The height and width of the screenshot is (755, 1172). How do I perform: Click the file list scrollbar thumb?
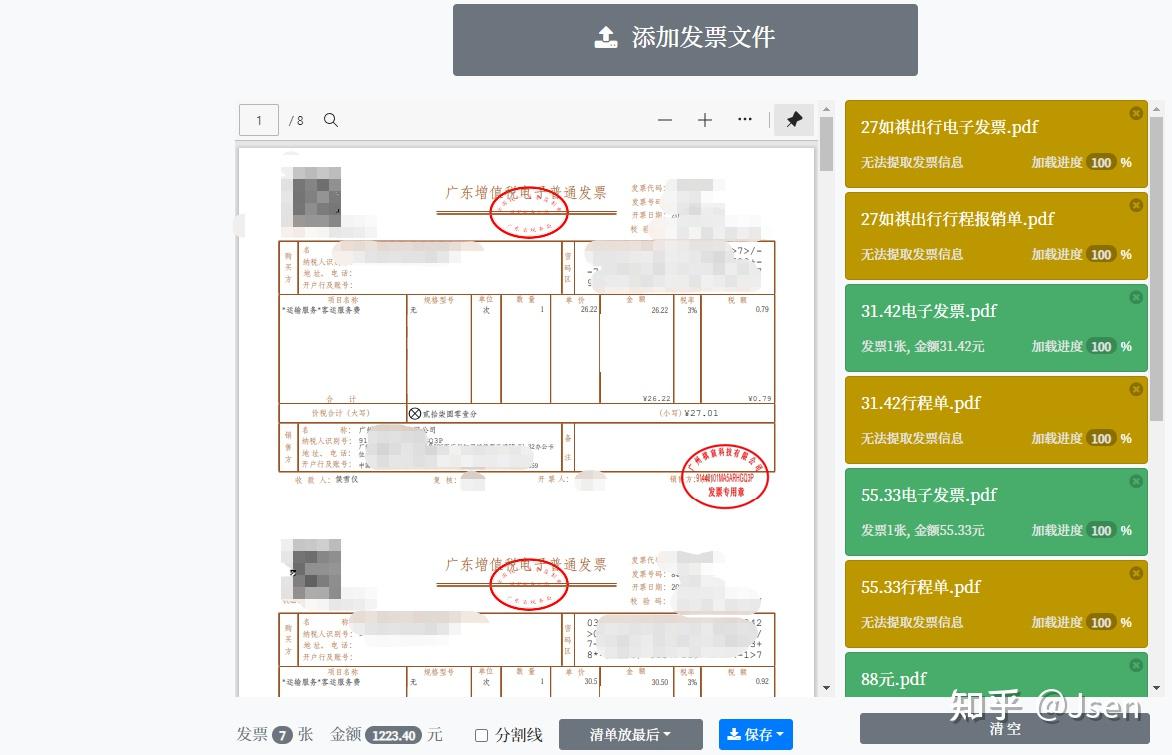click(1156, 268)
